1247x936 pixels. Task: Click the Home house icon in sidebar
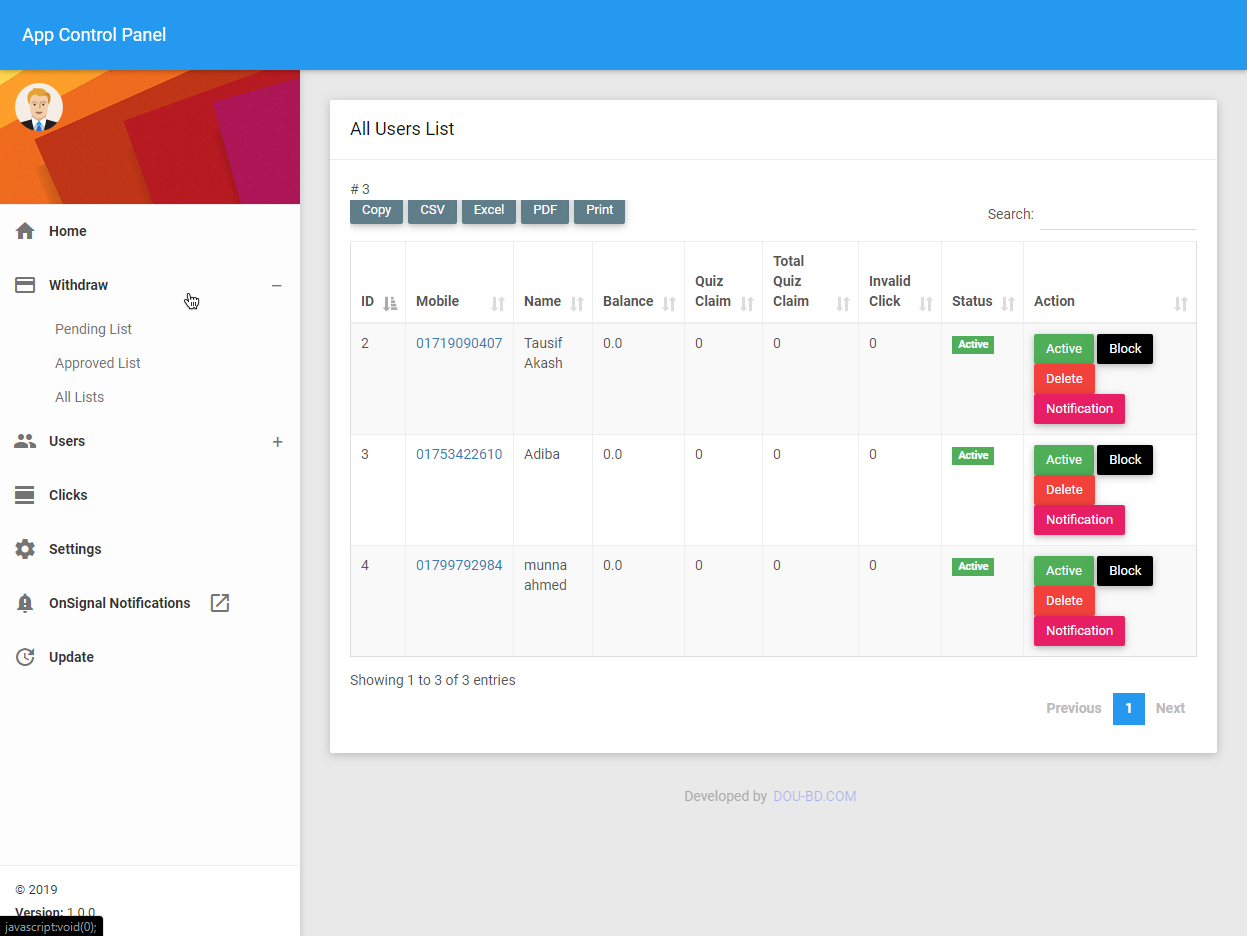[x=25, y=231]
